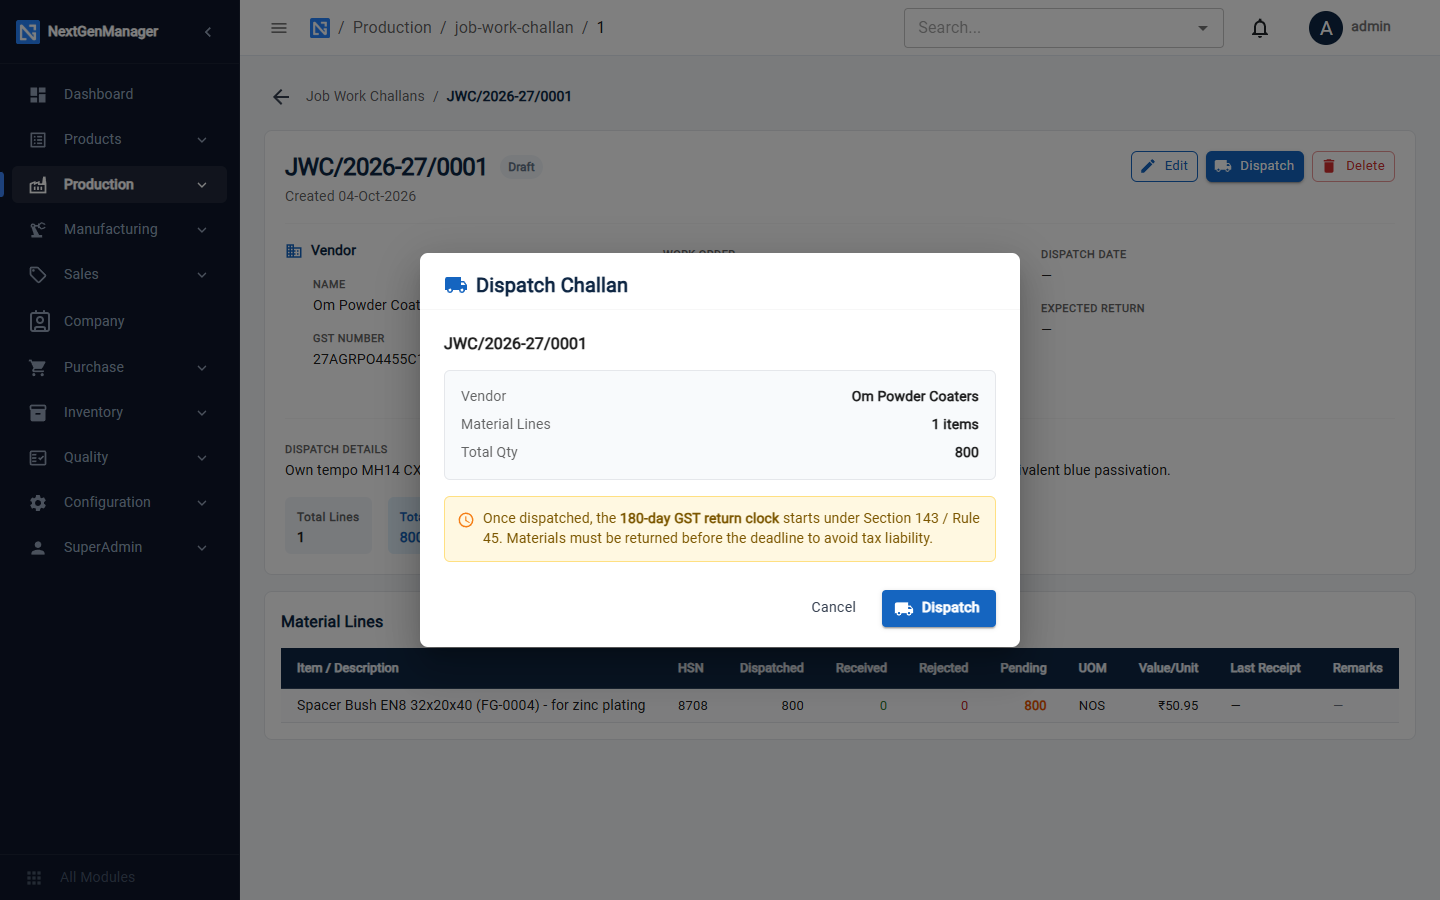Select the Spacer Bush EN8 material line

(x=840, y=705)
